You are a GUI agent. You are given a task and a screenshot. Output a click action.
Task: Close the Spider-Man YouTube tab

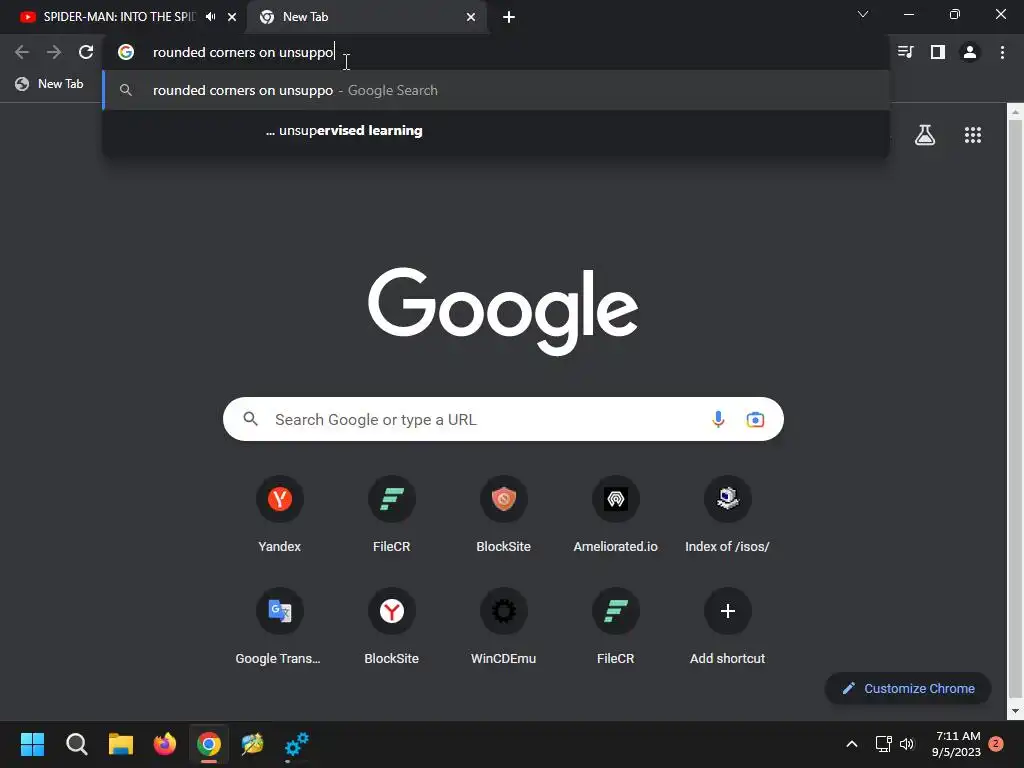point(232,17)
